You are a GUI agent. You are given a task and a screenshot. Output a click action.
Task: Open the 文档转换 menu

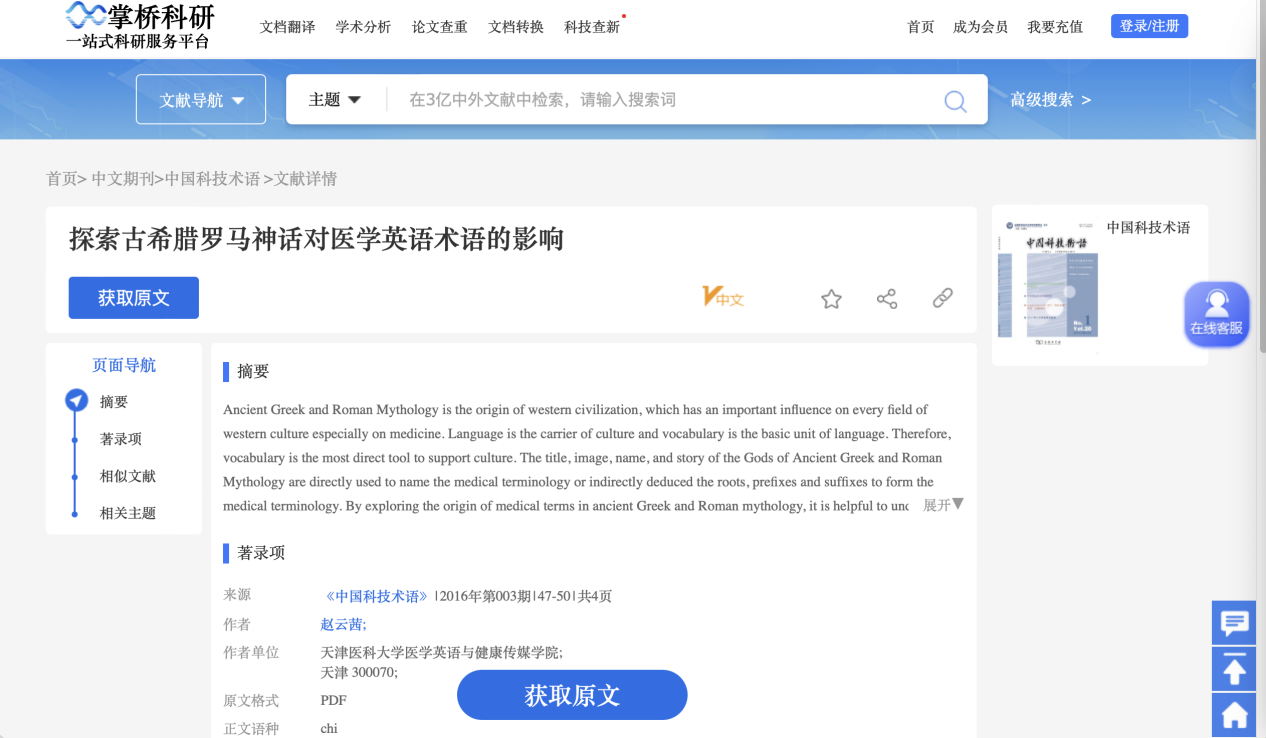pyautogui.click(x=516, y=27)
